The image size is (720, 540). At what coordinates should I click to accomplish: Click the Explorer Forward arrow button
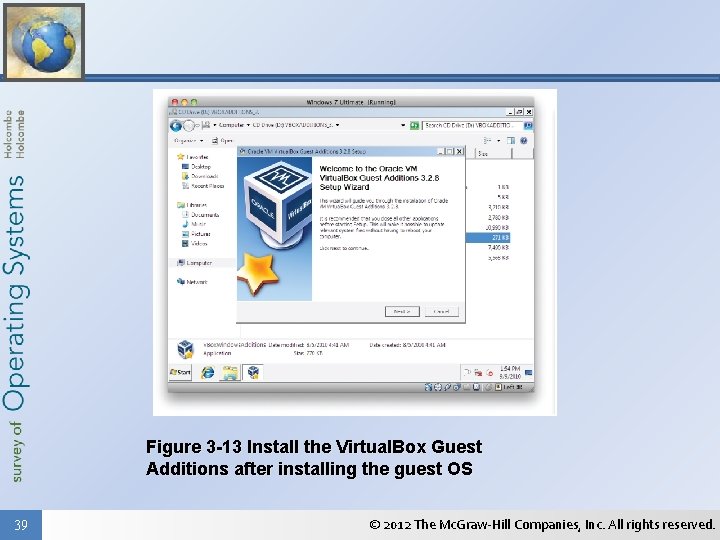[189, 125]
